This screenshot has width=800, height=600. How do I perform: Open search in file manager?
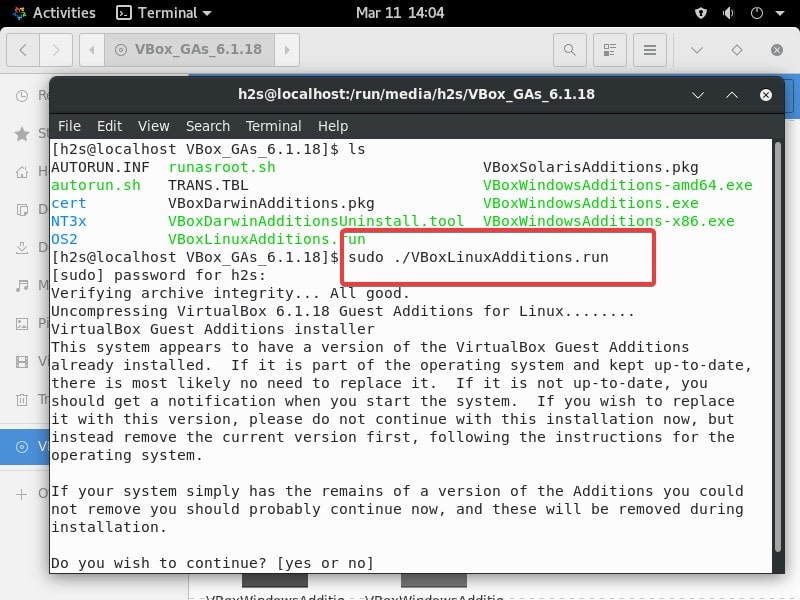[x=570, y=50]
